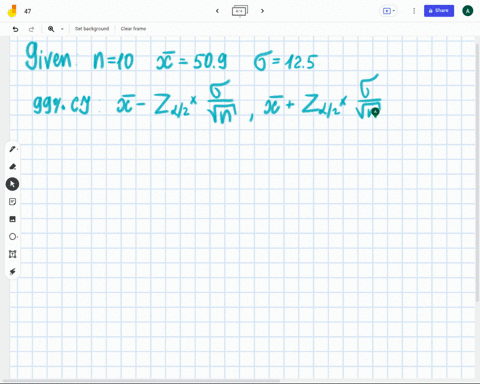This screenshot has width=480, height=384.
Task: Expand the frame bar thumbnail
Action: tap(240, 11)
